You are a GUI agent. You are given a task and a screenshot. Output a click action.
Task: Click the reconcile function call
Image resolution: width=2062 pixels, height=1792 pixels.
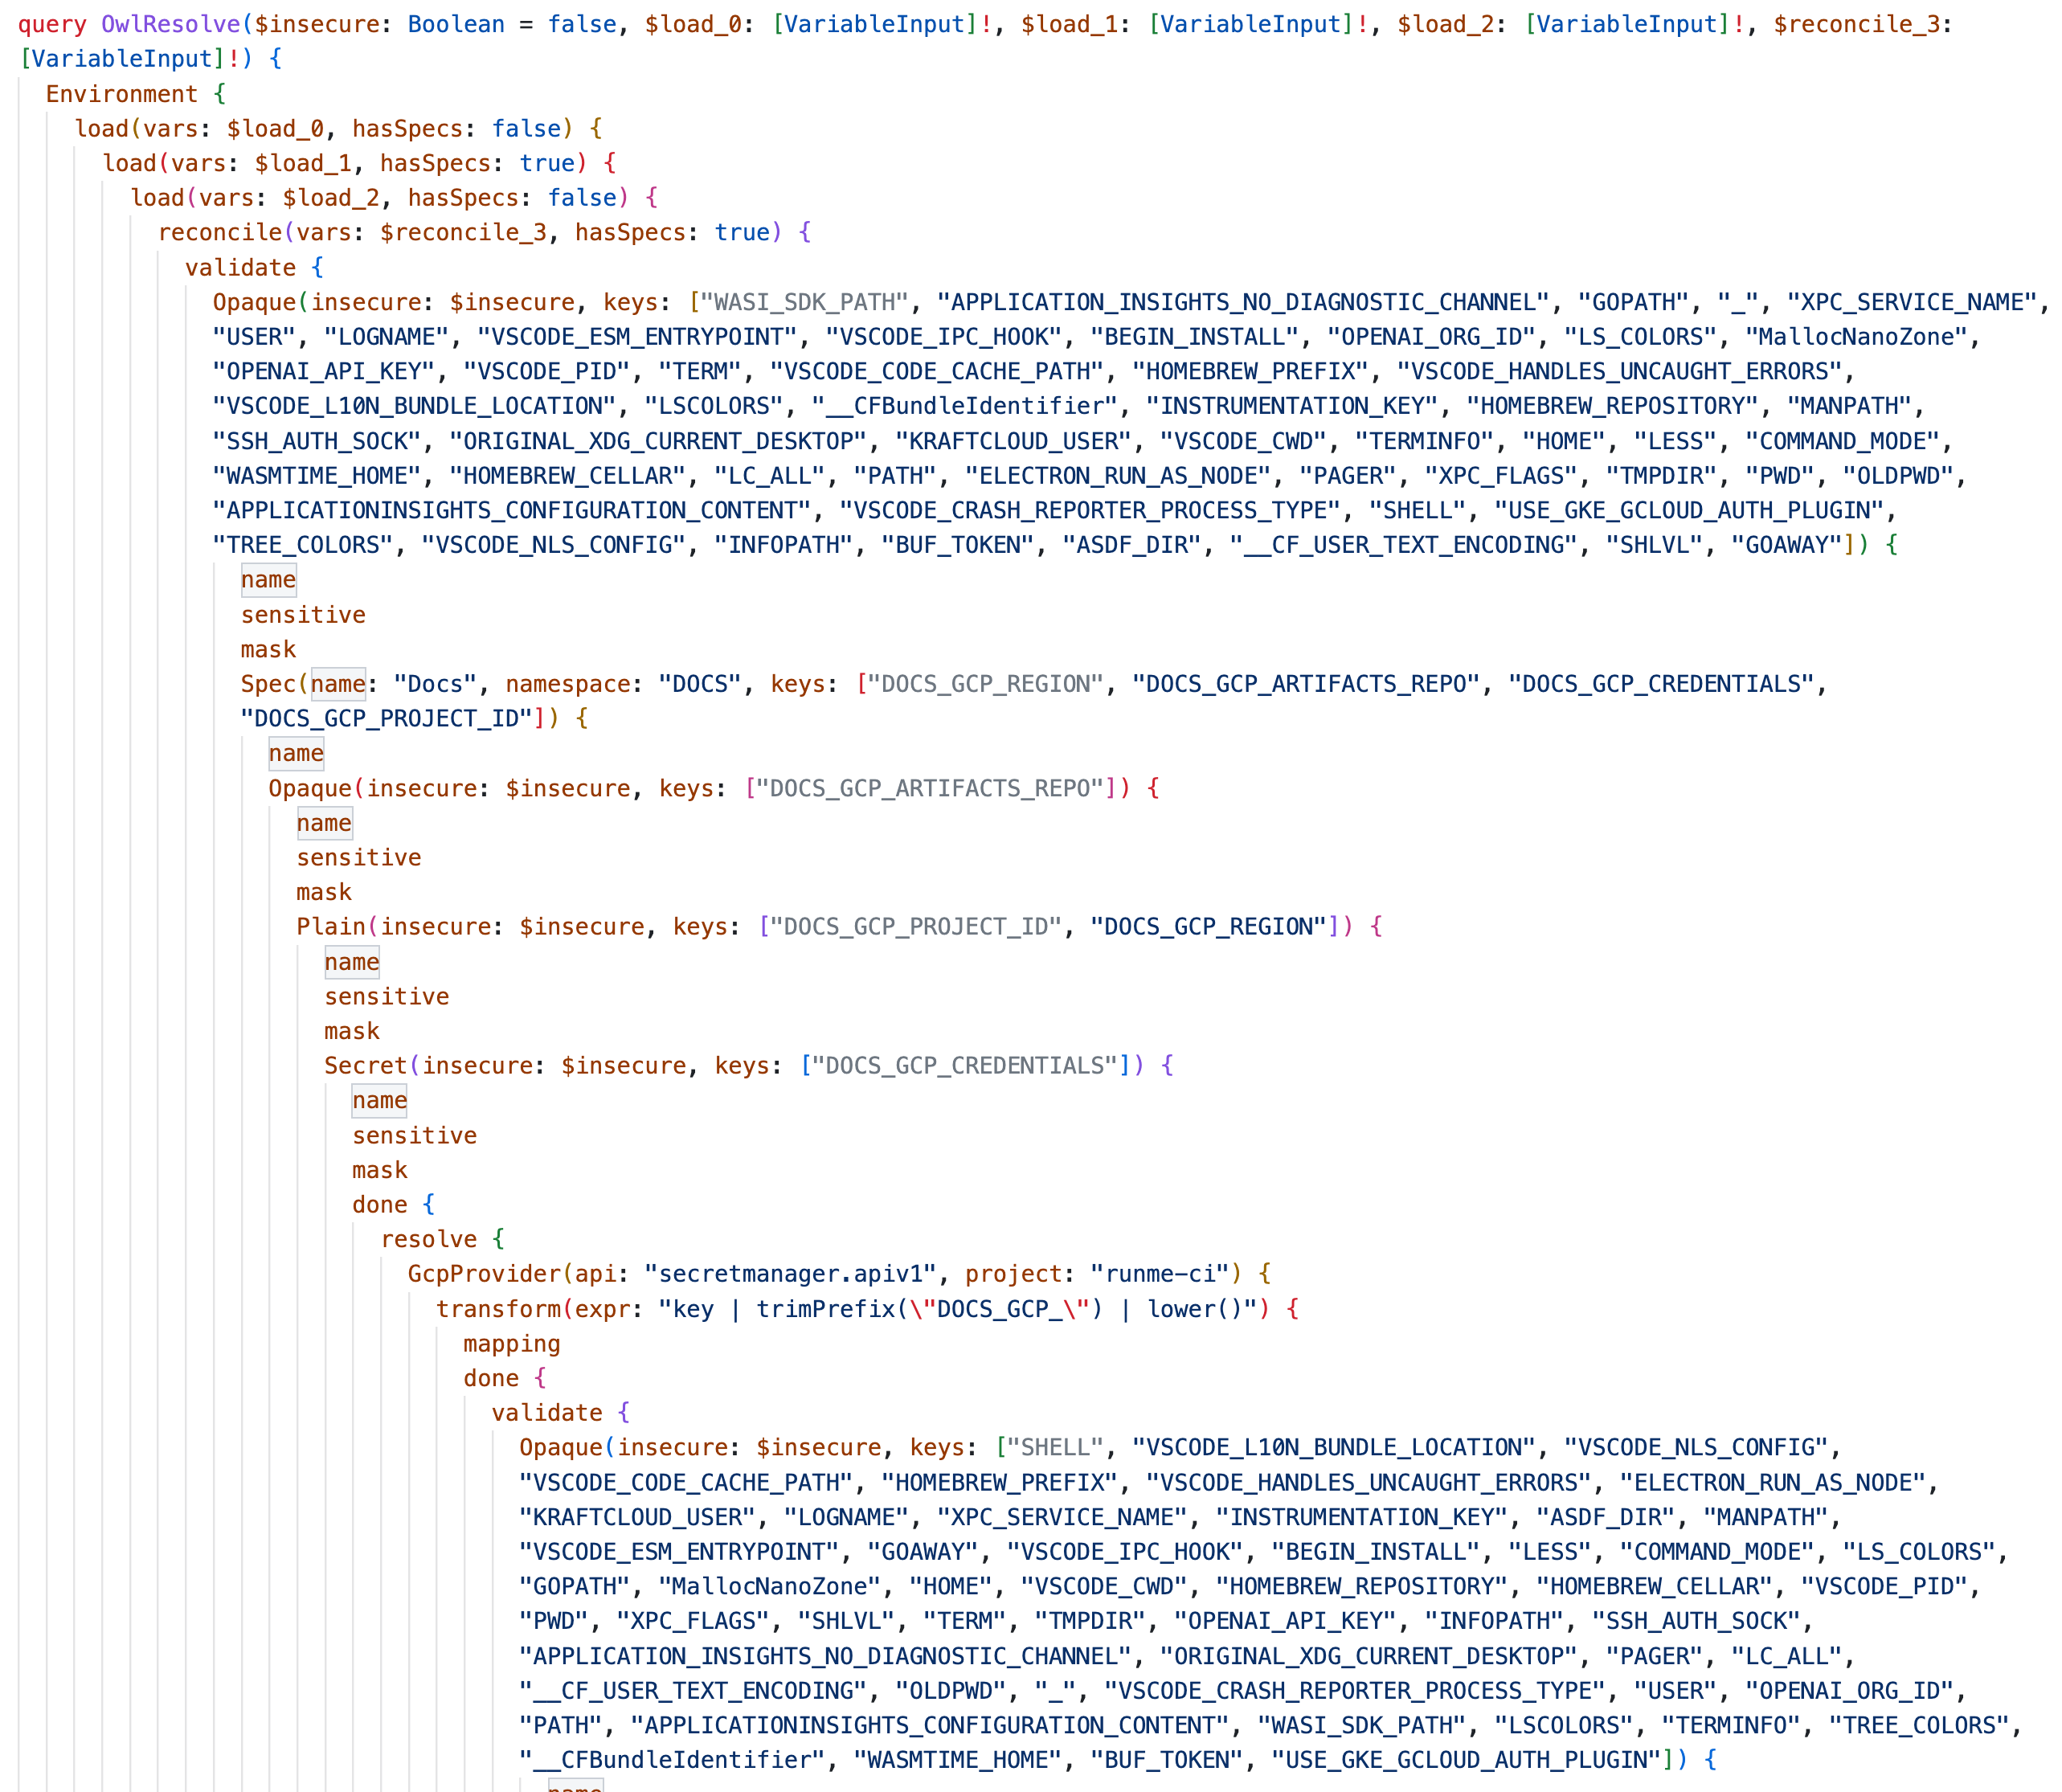tap(220, 233)
